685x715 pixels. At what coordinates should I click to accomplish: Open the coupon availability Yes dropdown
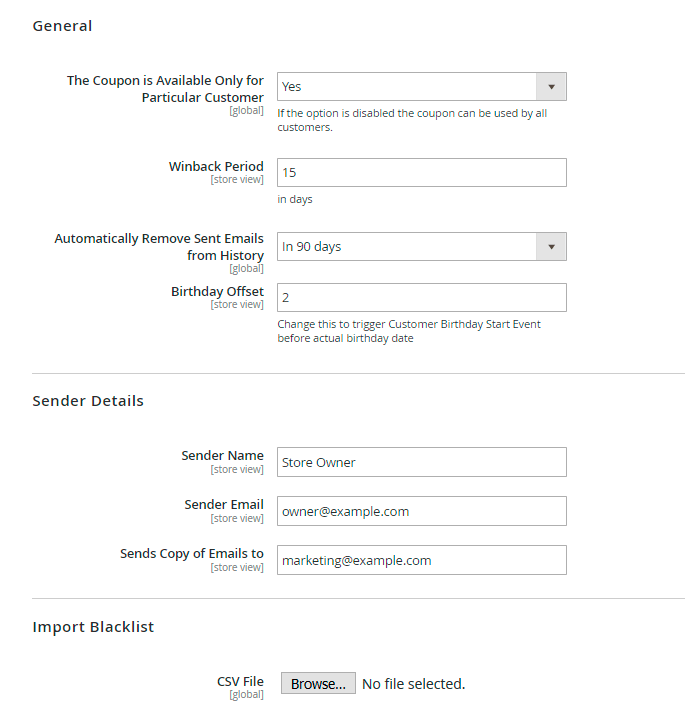coord(408,87)
